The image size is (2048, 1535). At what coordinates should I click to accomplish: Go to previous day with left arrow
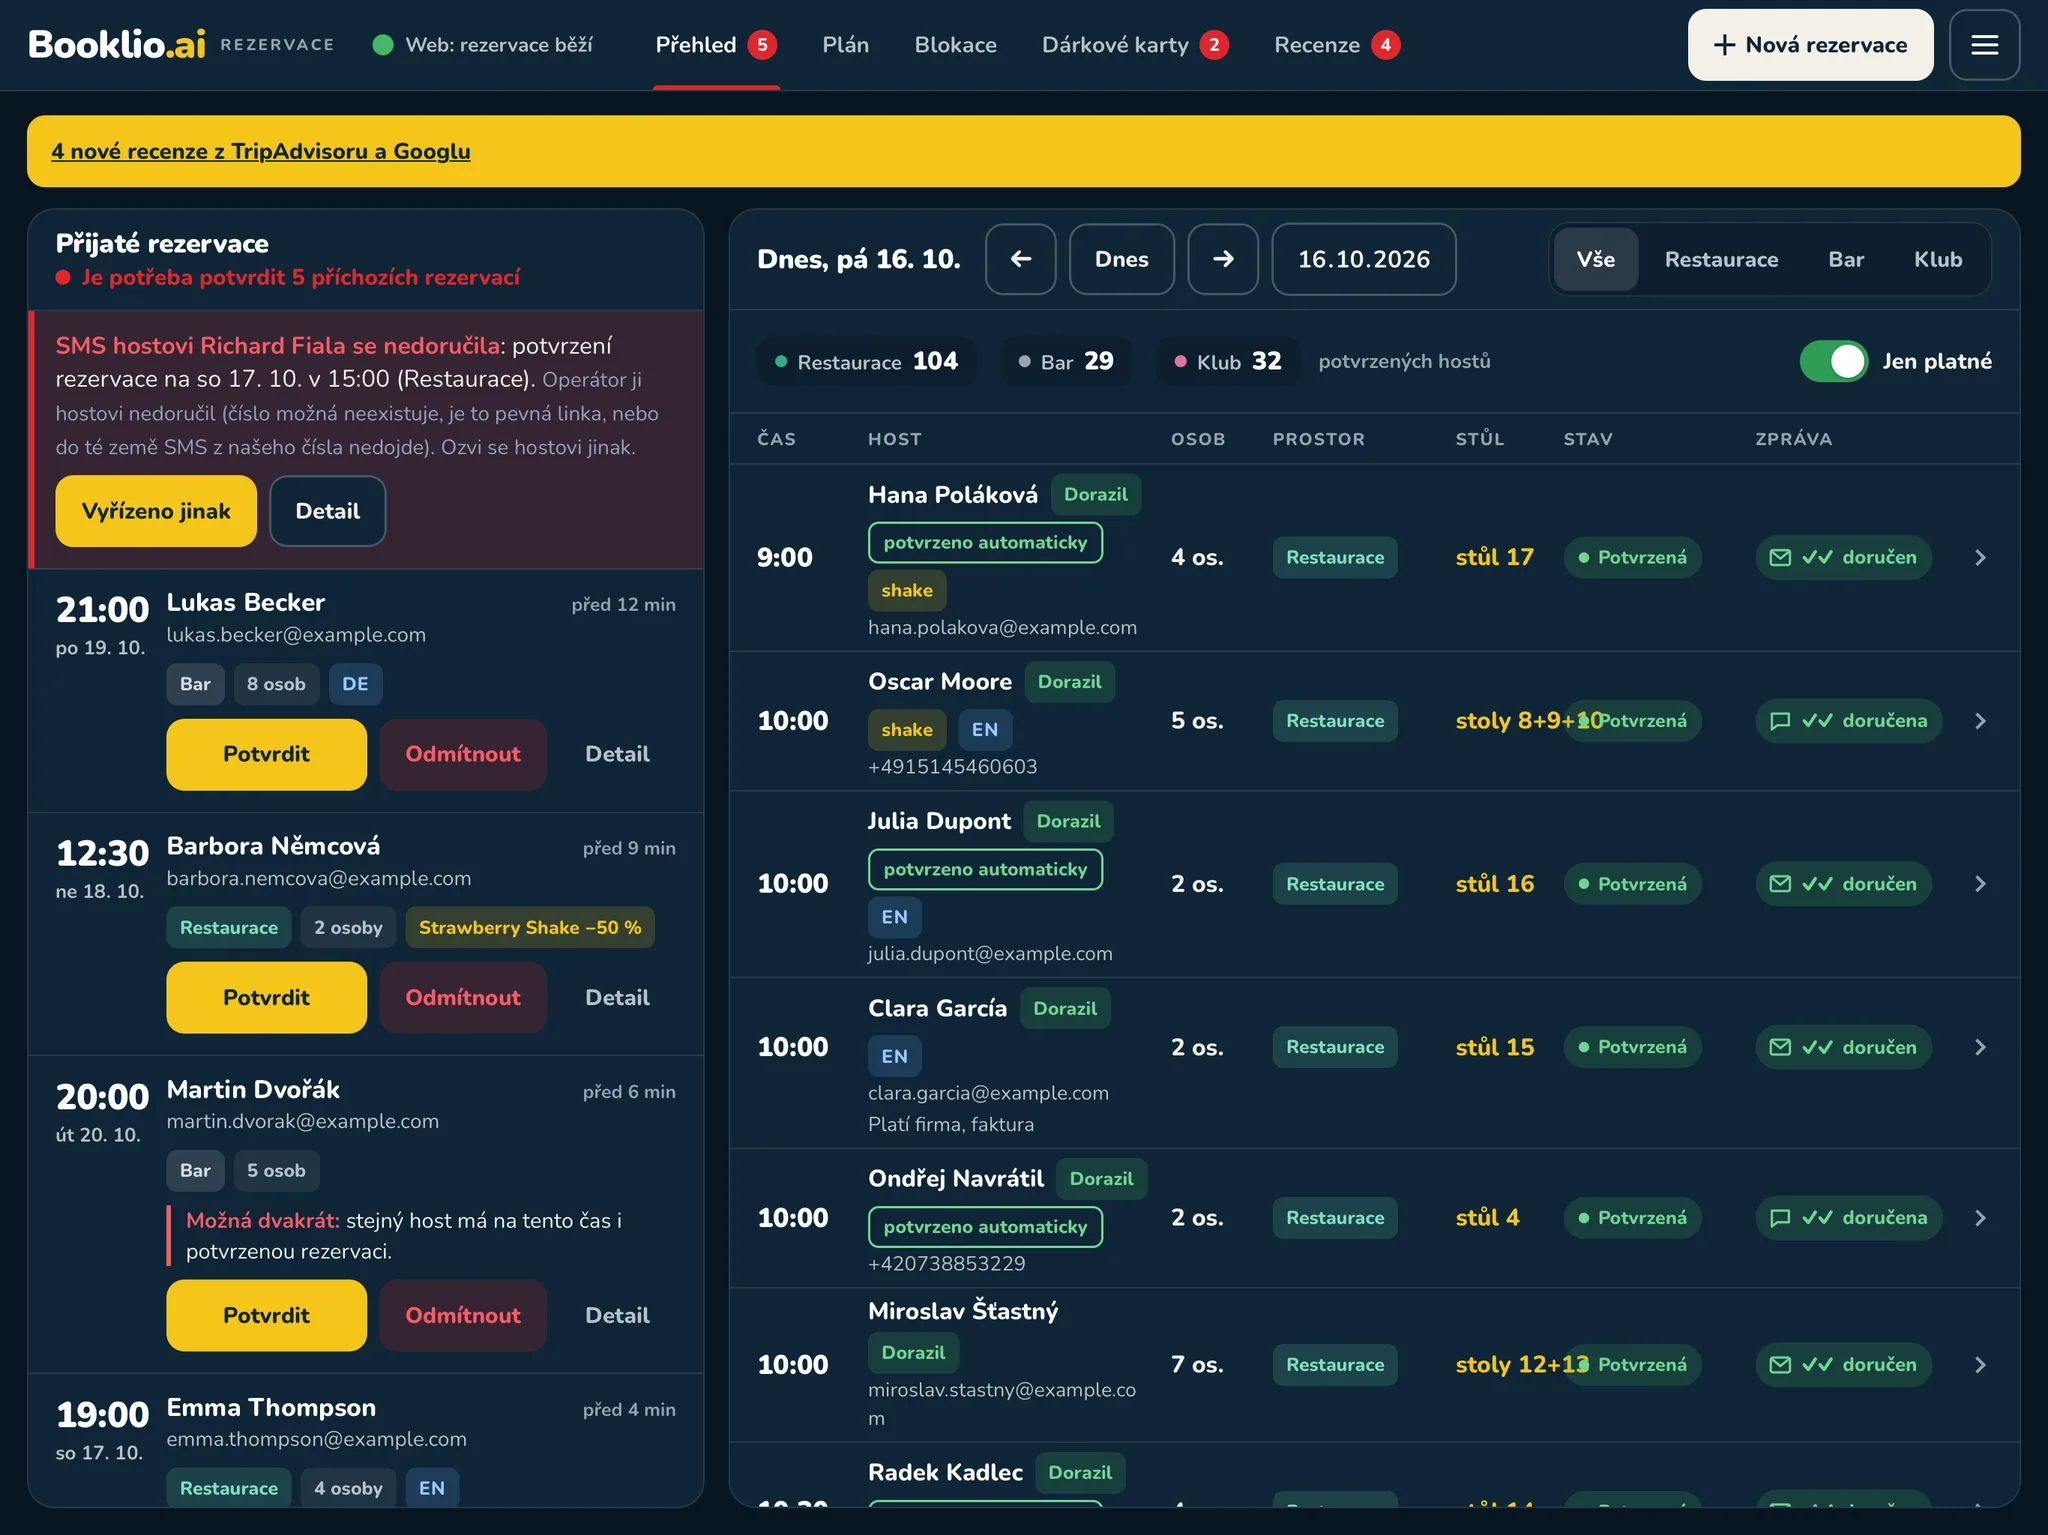(x=1020, y=259)
